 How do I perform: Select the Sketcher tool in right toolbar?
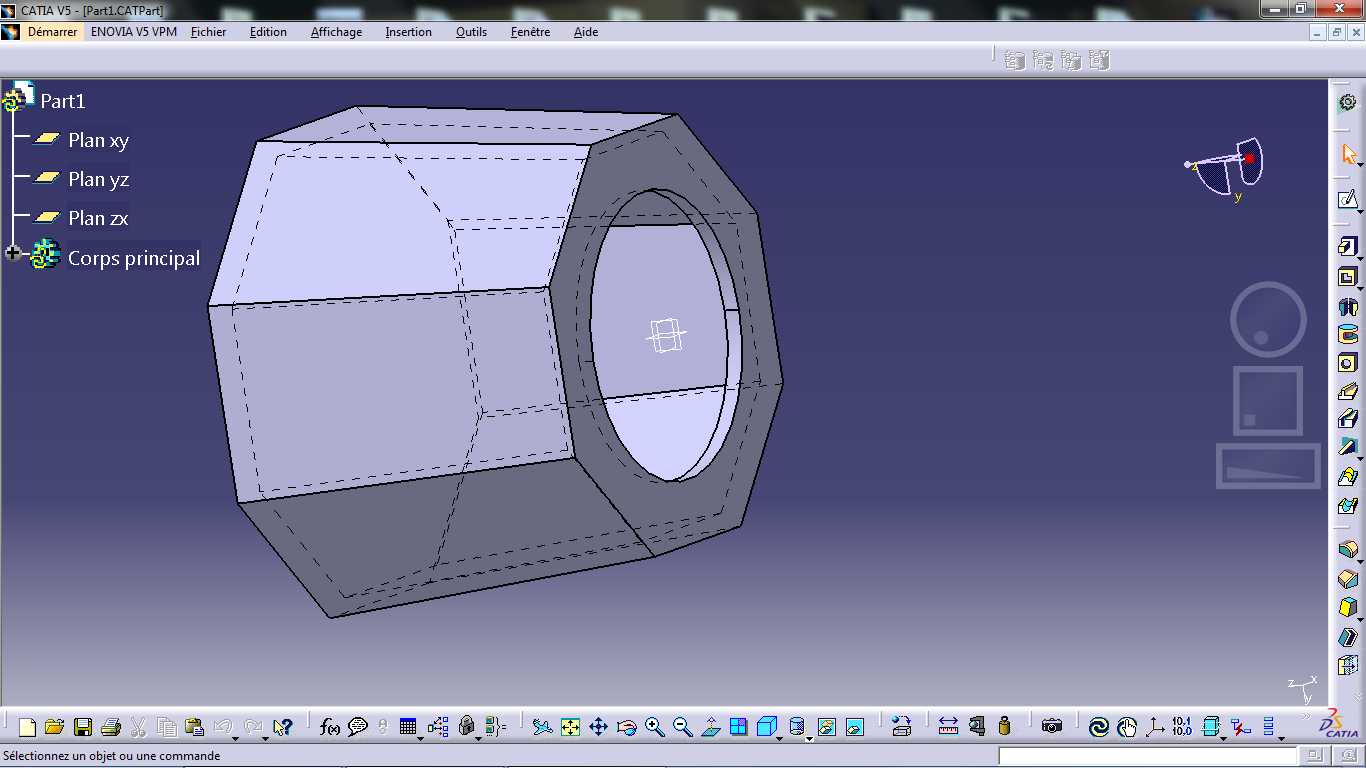[1347, 200]
